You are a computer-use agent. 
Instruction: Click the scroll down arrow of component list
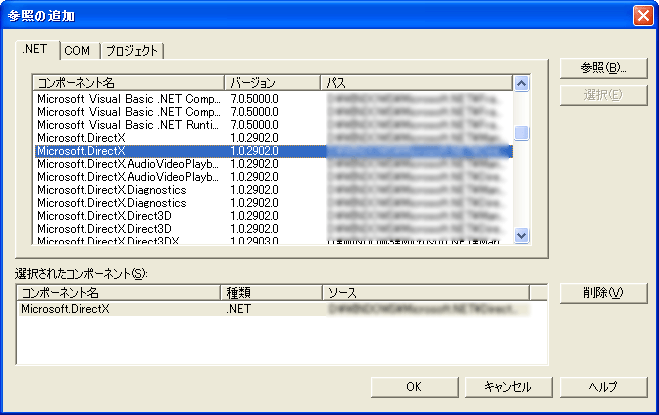(x=522, y=235)
